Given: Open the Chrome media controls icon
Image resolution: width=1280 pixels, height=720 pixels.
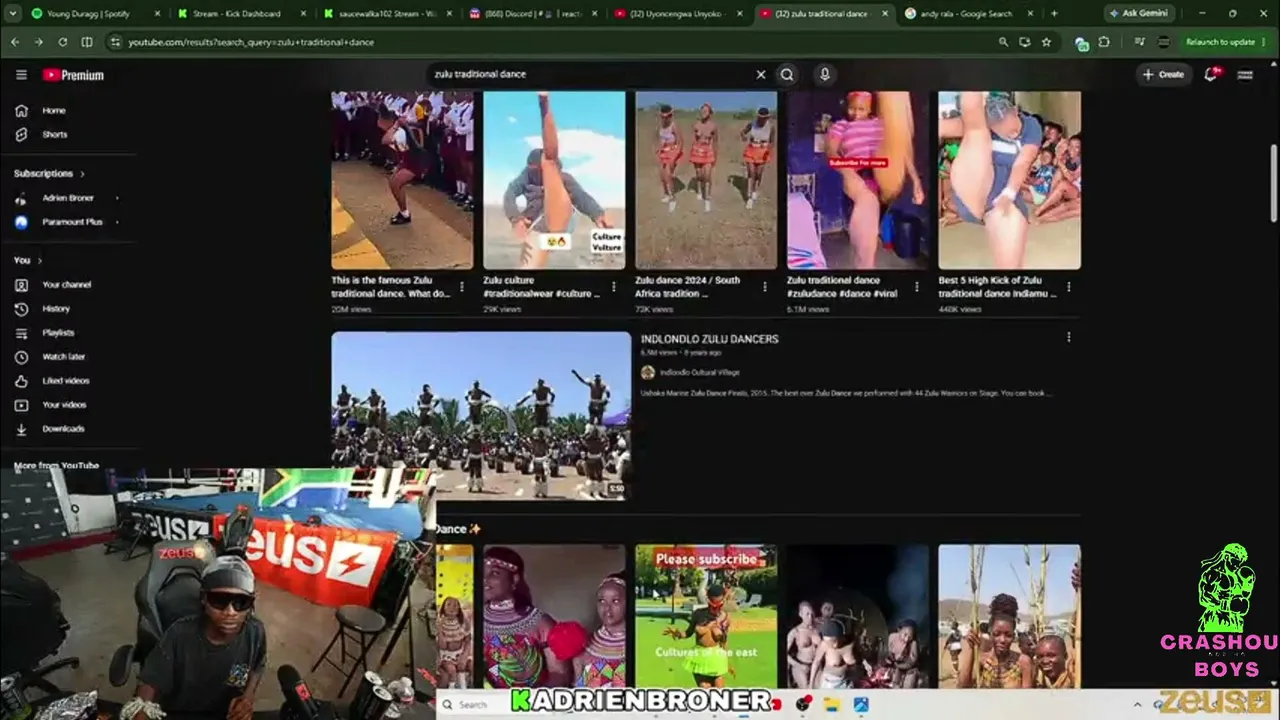Looking at the screenshot, I should (1139, 42).
